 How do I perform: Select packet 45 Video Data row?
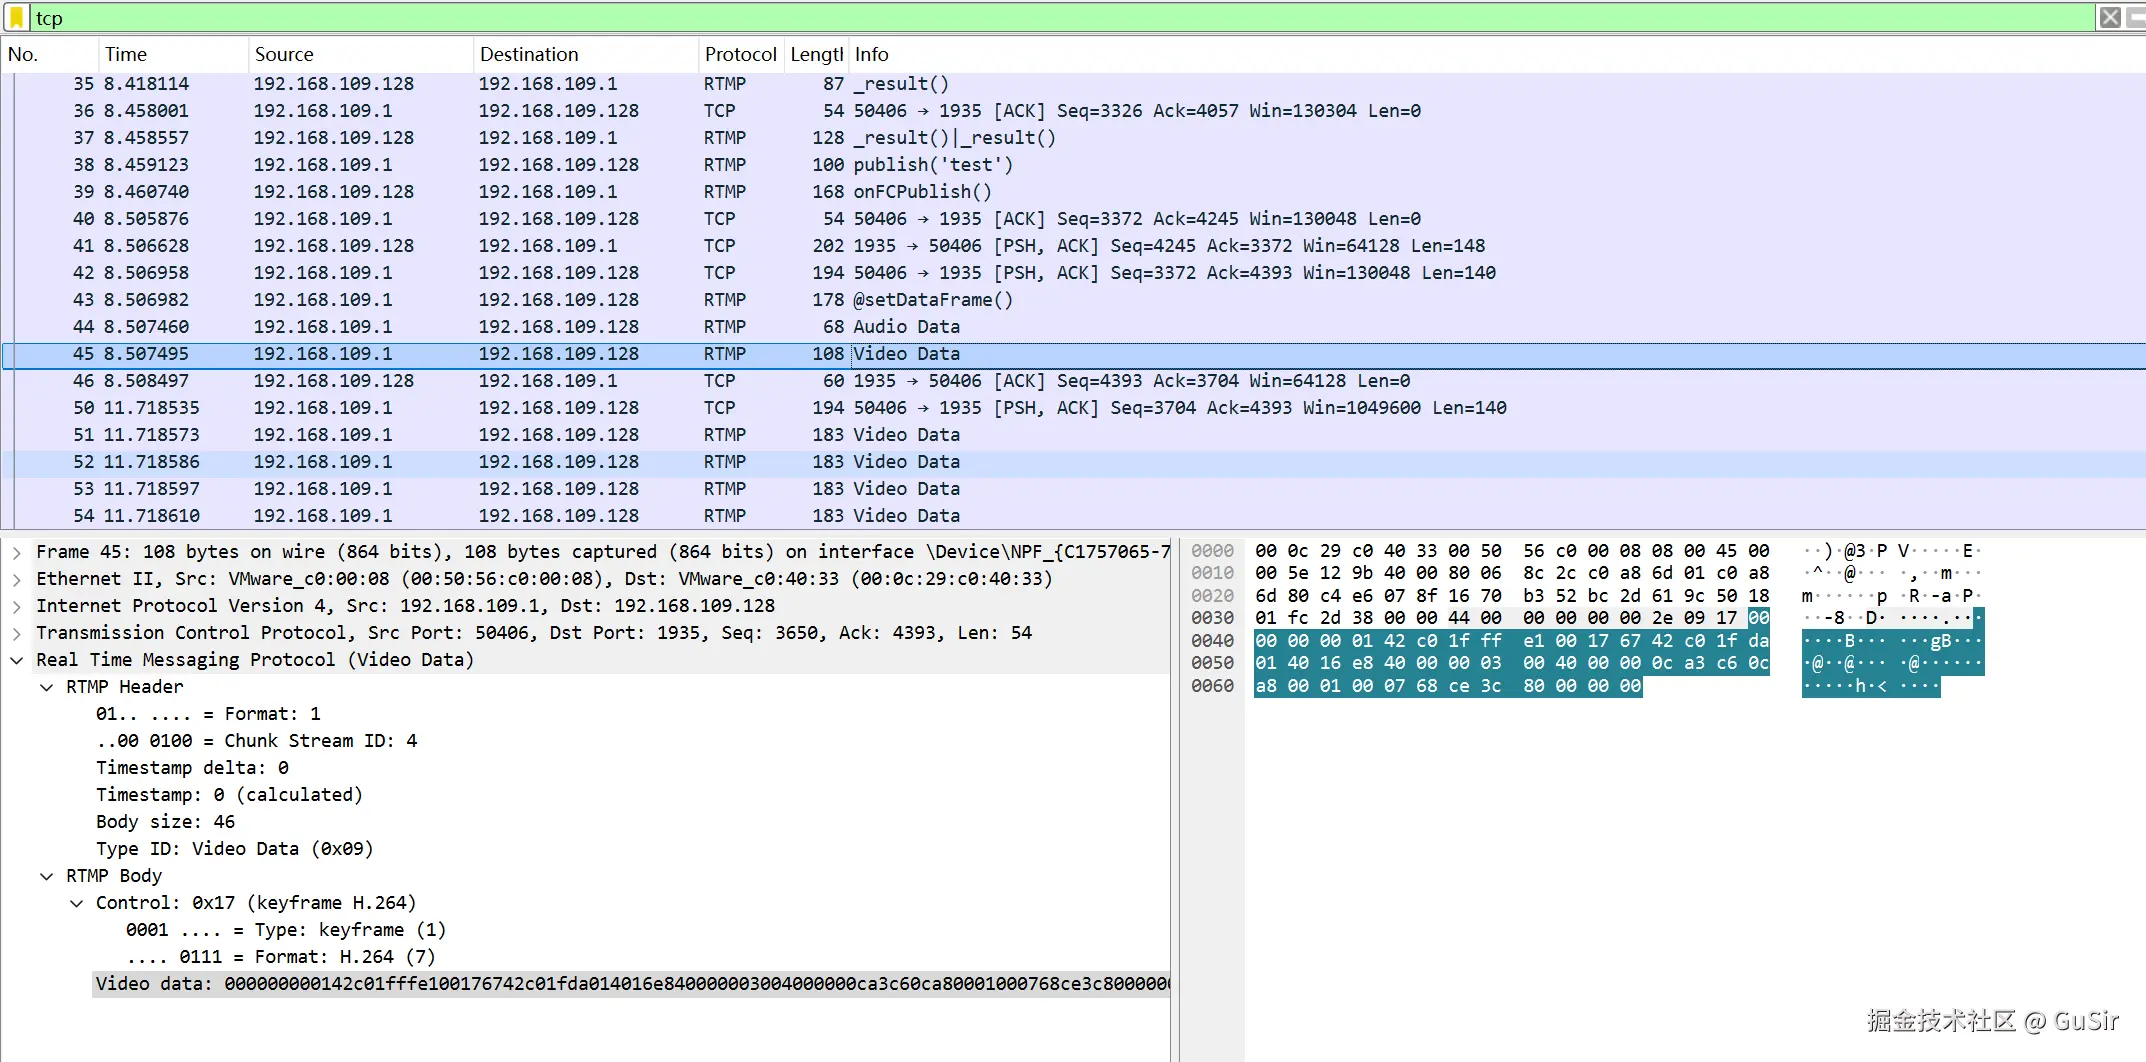1073,354
